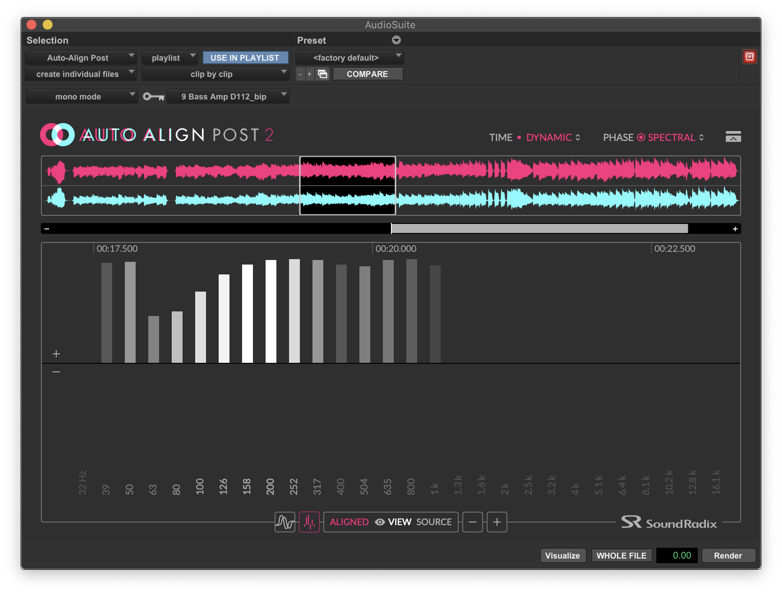Click the 50 Hz spectral bar
The image size is (782, 594).
[x=130, y=313]
